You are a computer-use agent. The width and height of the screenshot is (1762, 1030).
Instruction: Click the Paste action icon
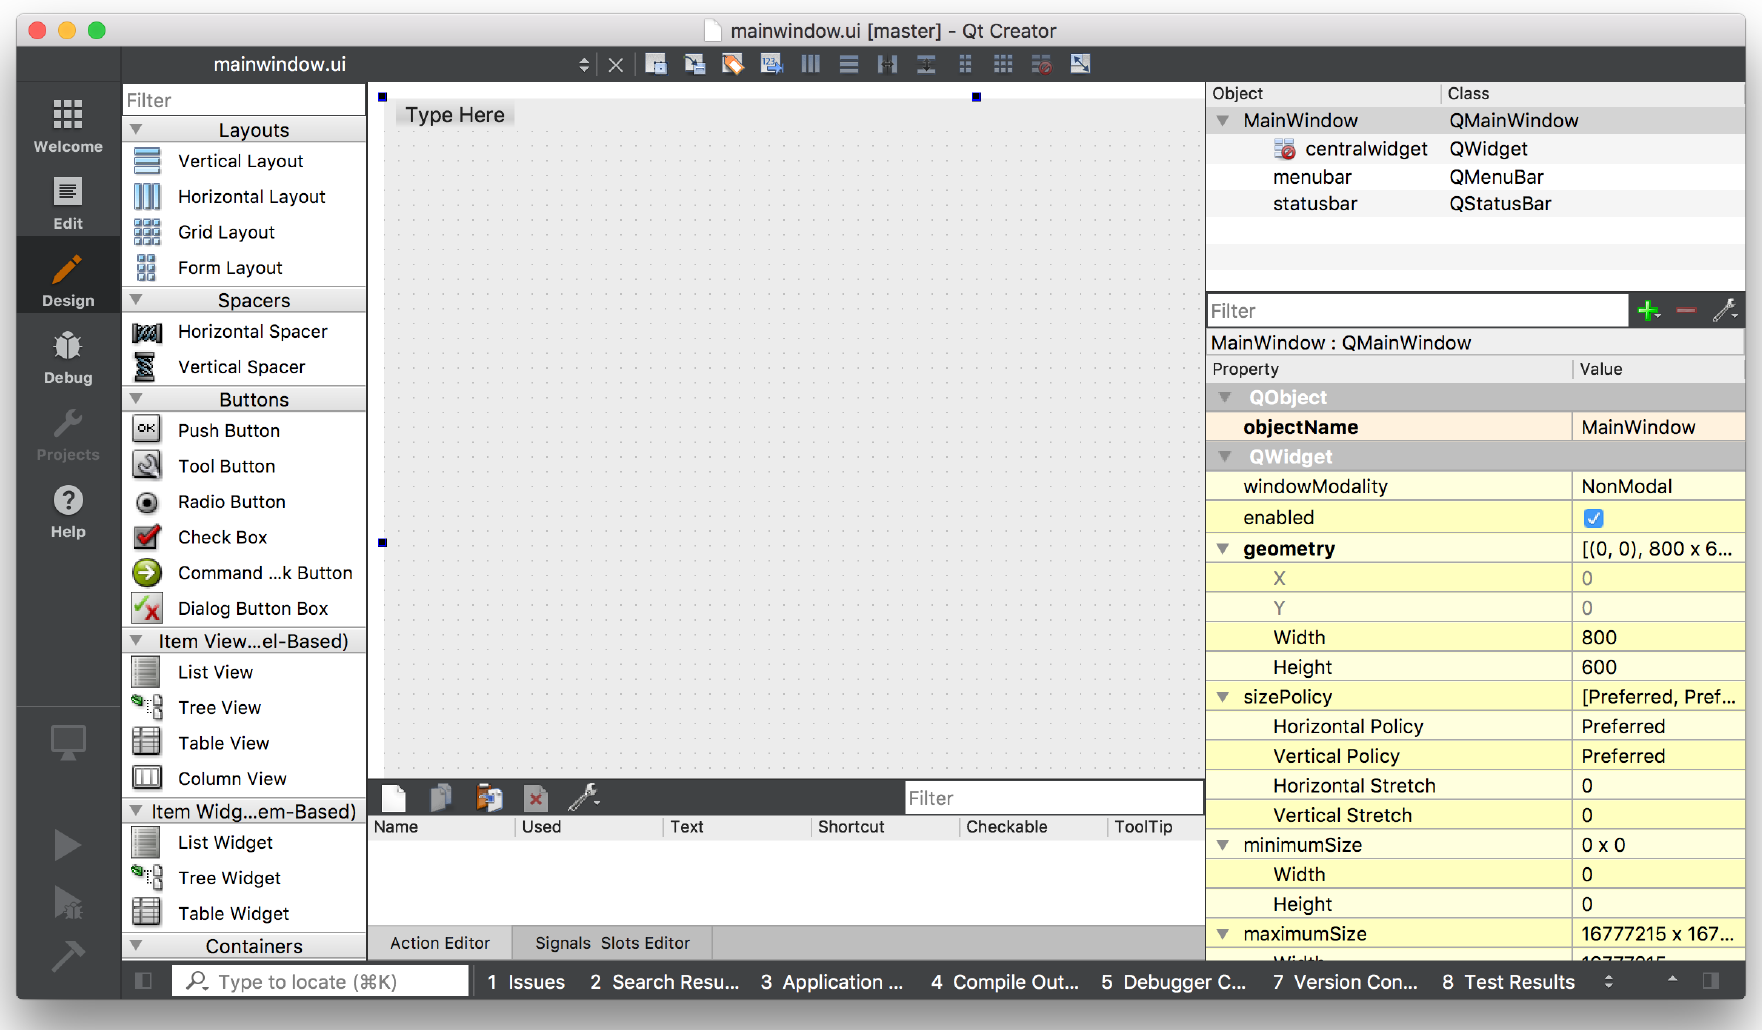[x=489, y=798]
